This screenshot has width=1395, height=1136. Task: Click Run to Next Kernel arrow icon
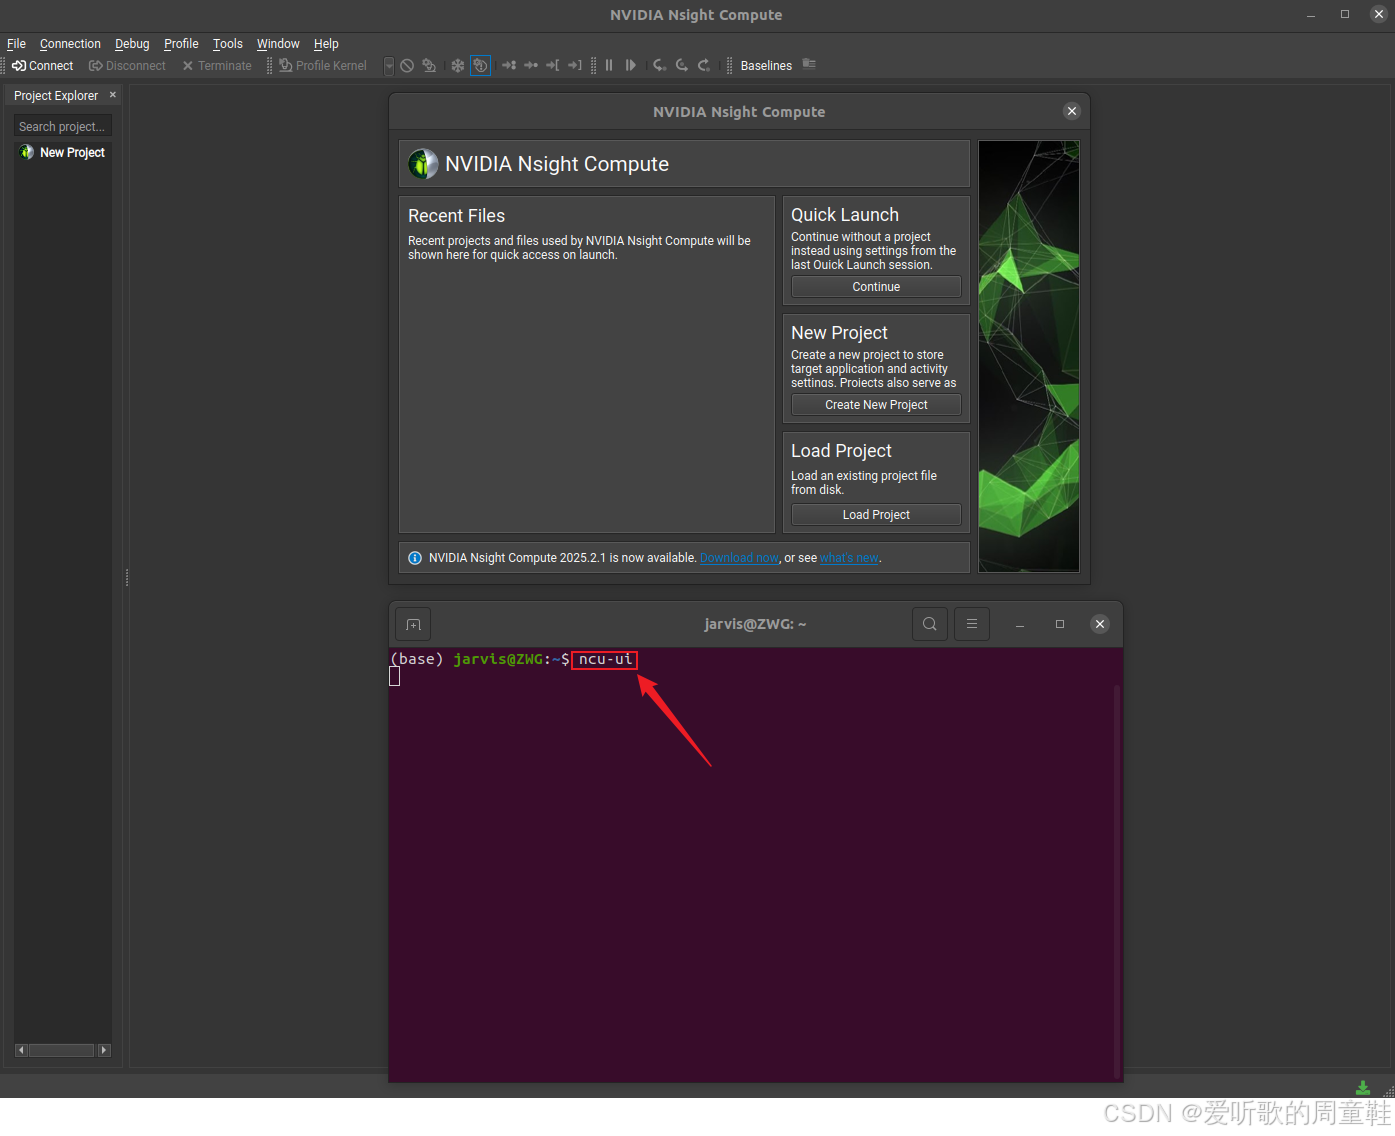tap(509, 66)
